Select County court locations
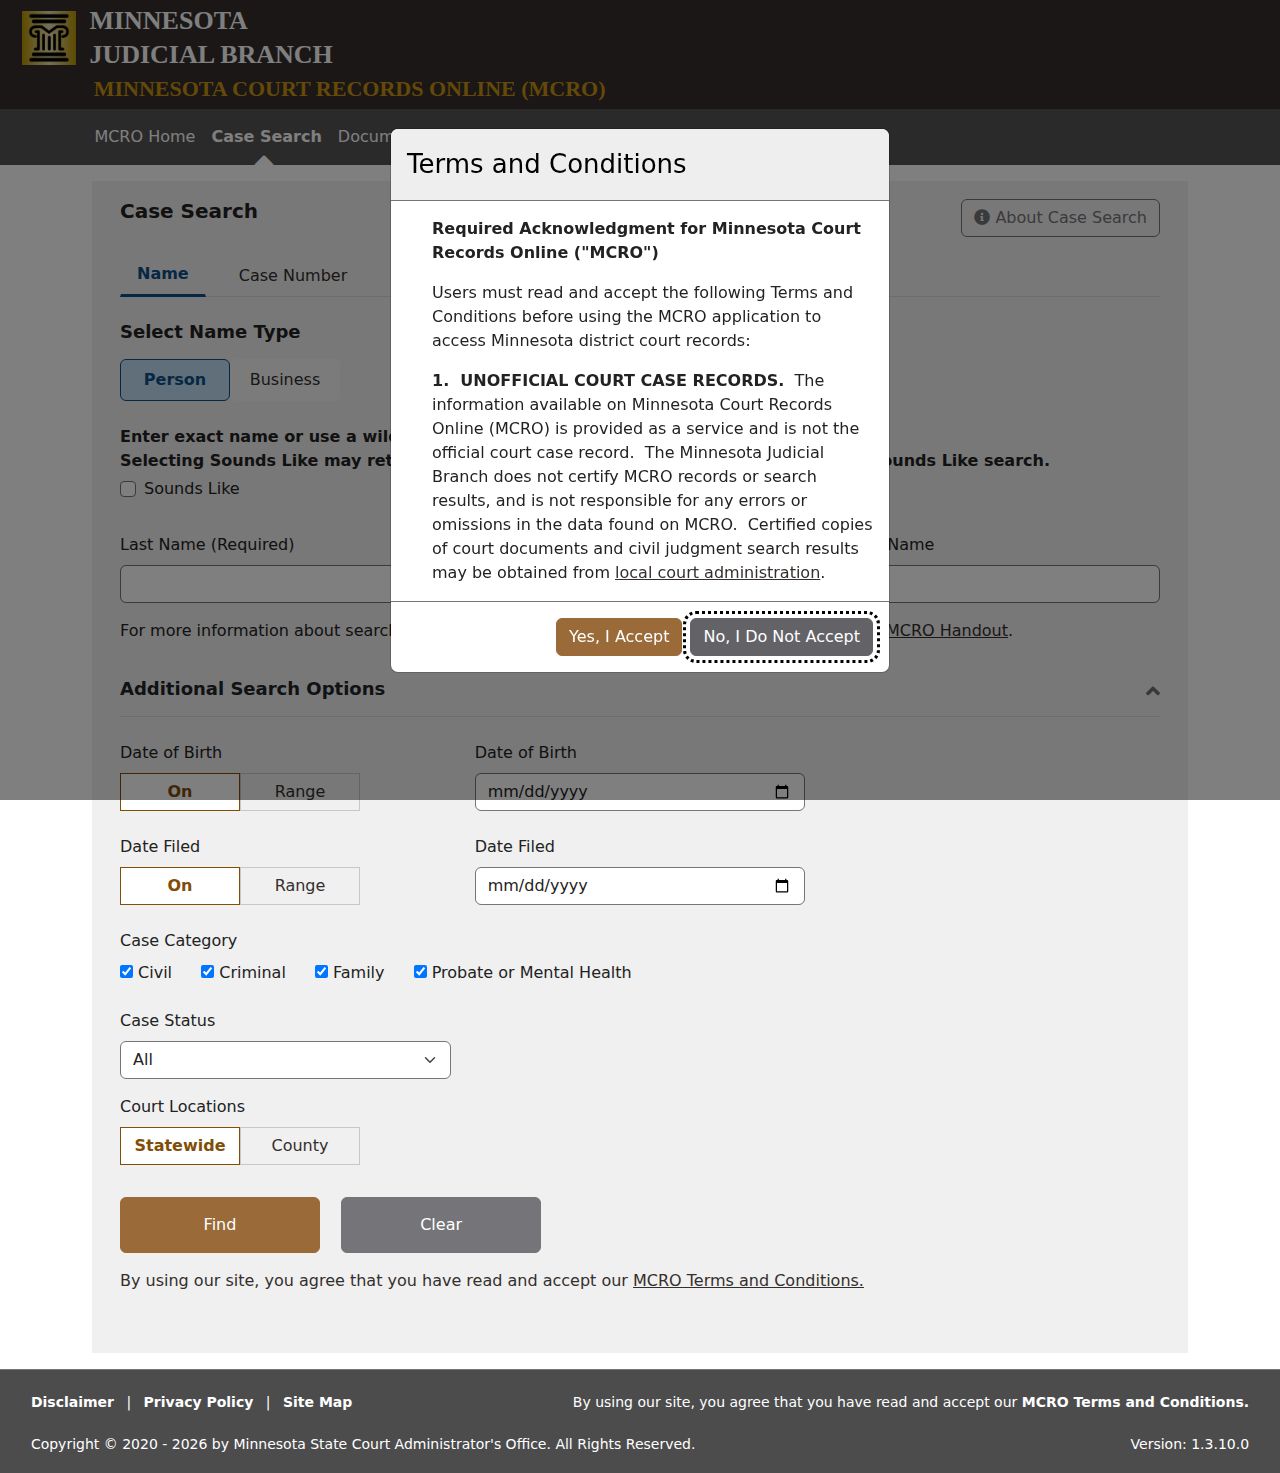This screenshot has width=1280, height=1473. click(300, 1146)
